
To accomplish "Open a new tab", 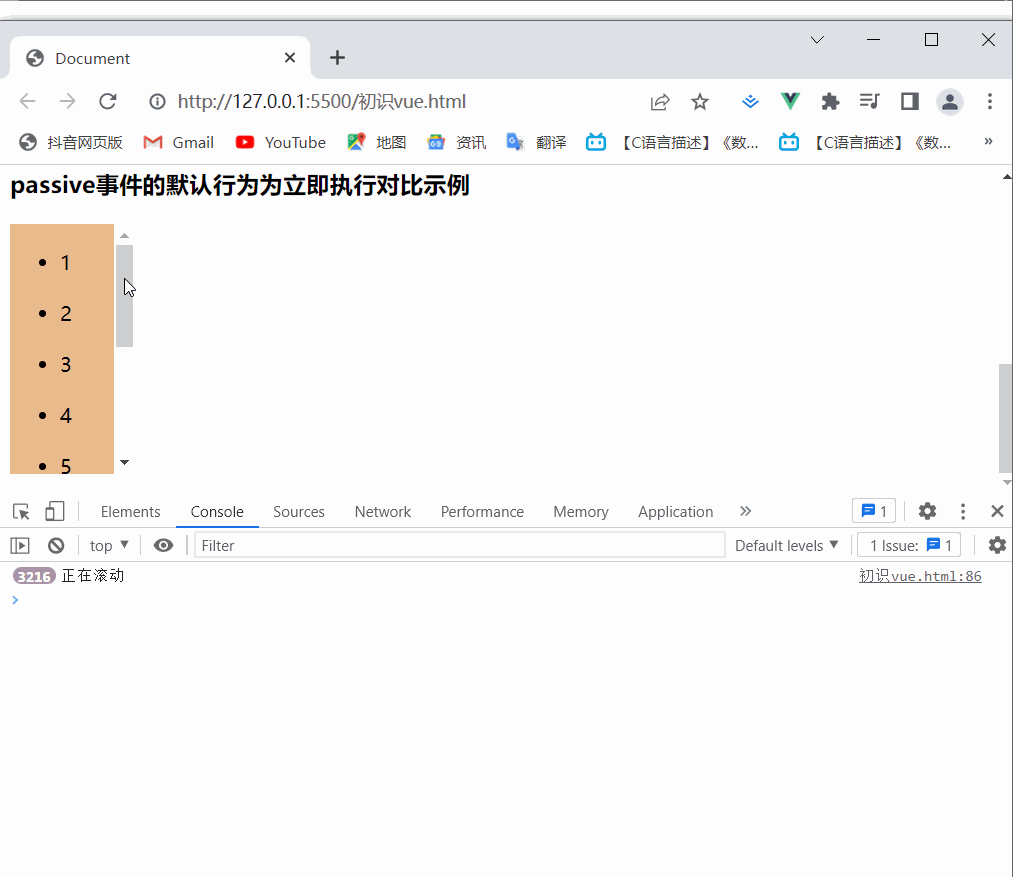I will (x=337, y=58).
